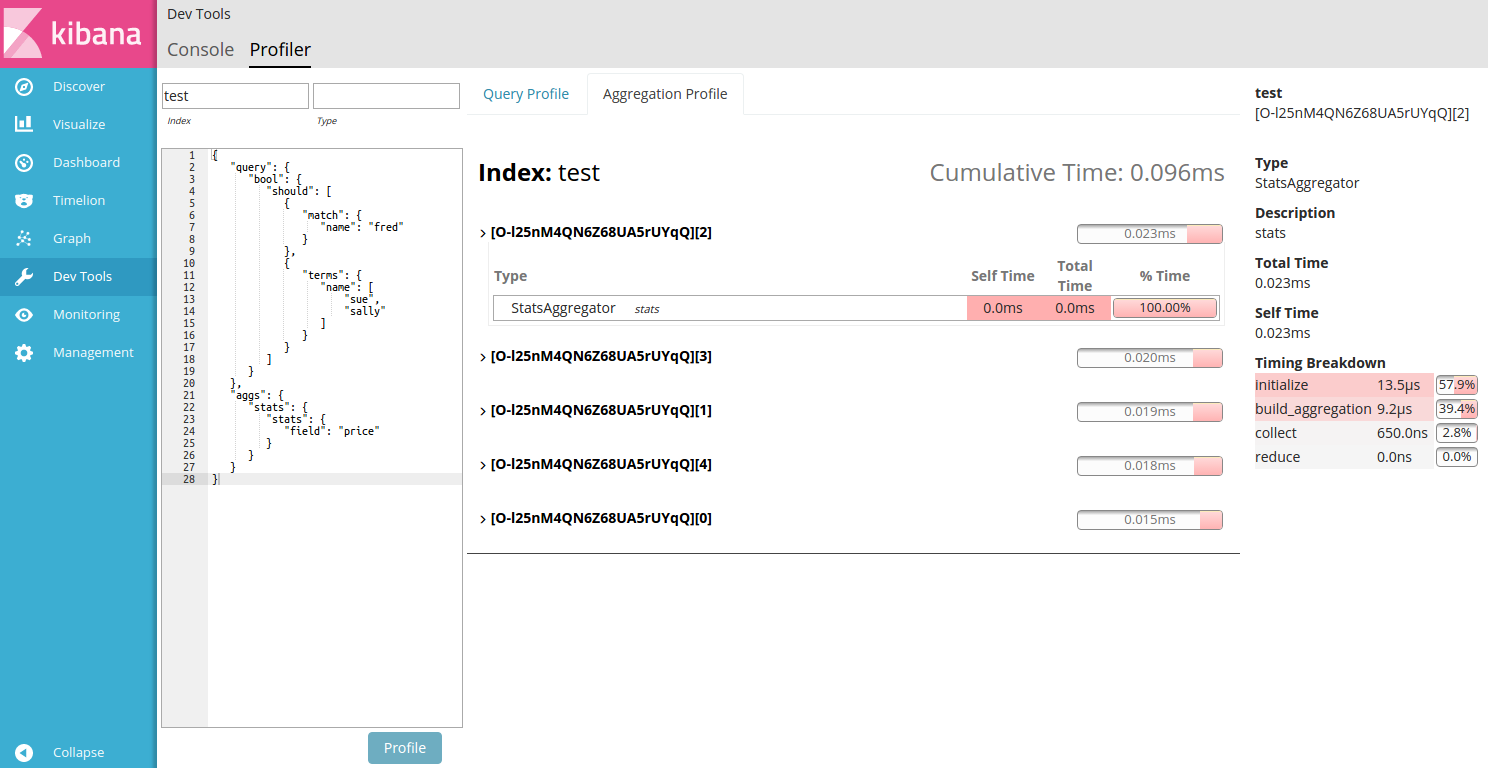Click the Kibana logo
The height and width of the screenshot is (768, 1488).
78,34
